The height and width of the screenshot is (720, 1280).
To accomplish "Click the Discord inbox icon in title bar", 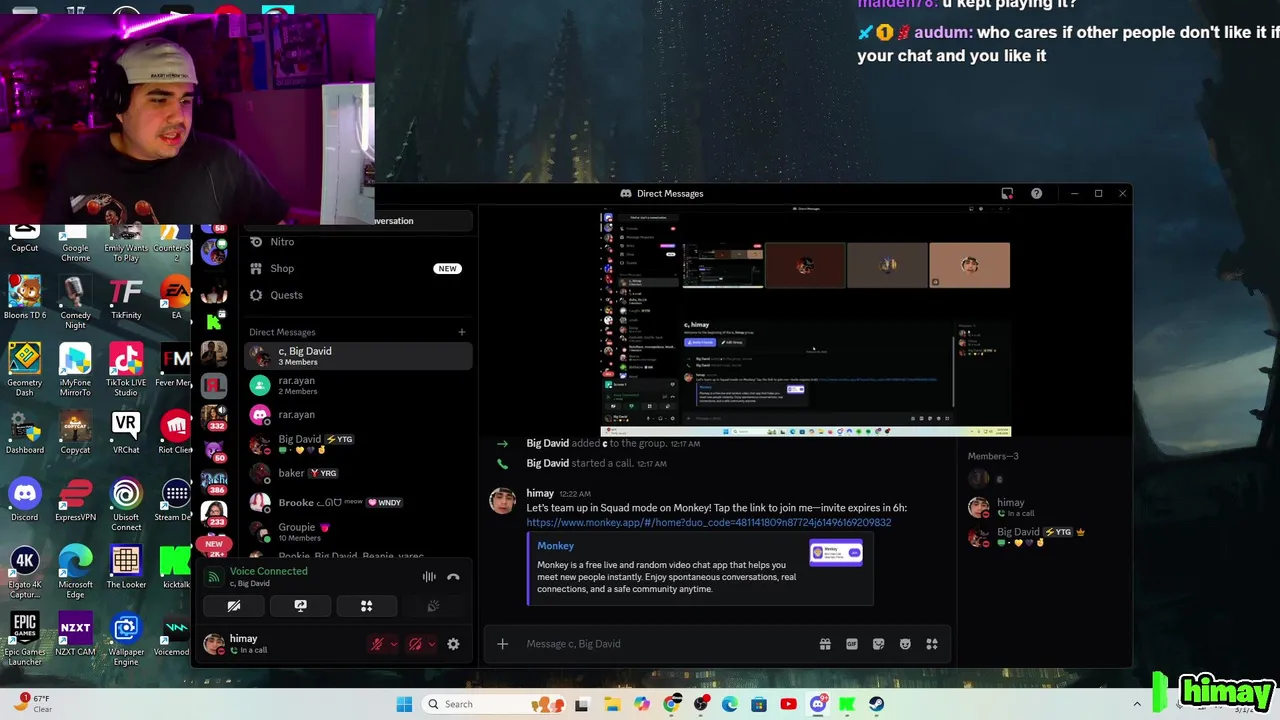I will tap(1007, 193).
